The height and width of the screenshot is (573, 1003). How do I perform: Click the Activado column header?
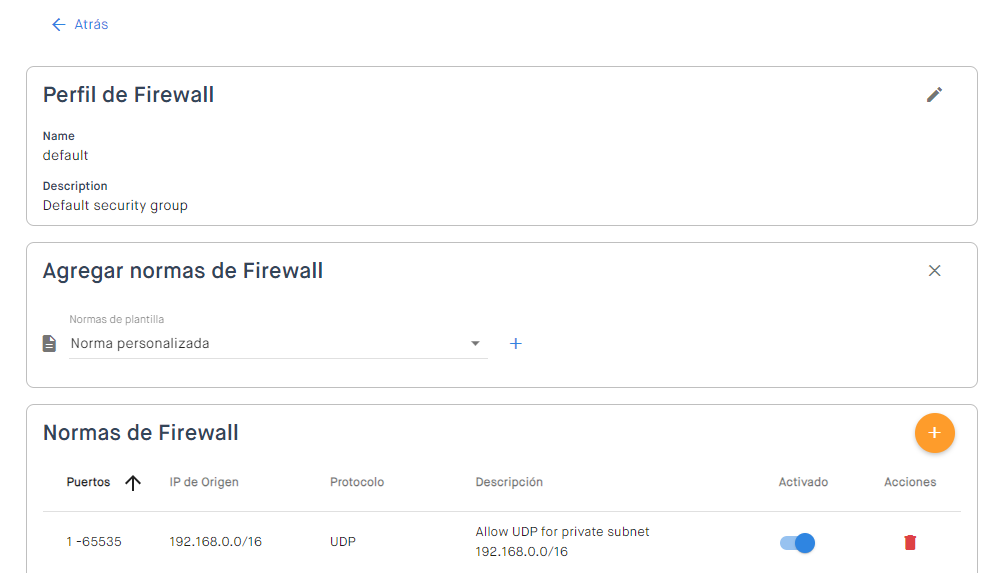click(x=803, y=482)
